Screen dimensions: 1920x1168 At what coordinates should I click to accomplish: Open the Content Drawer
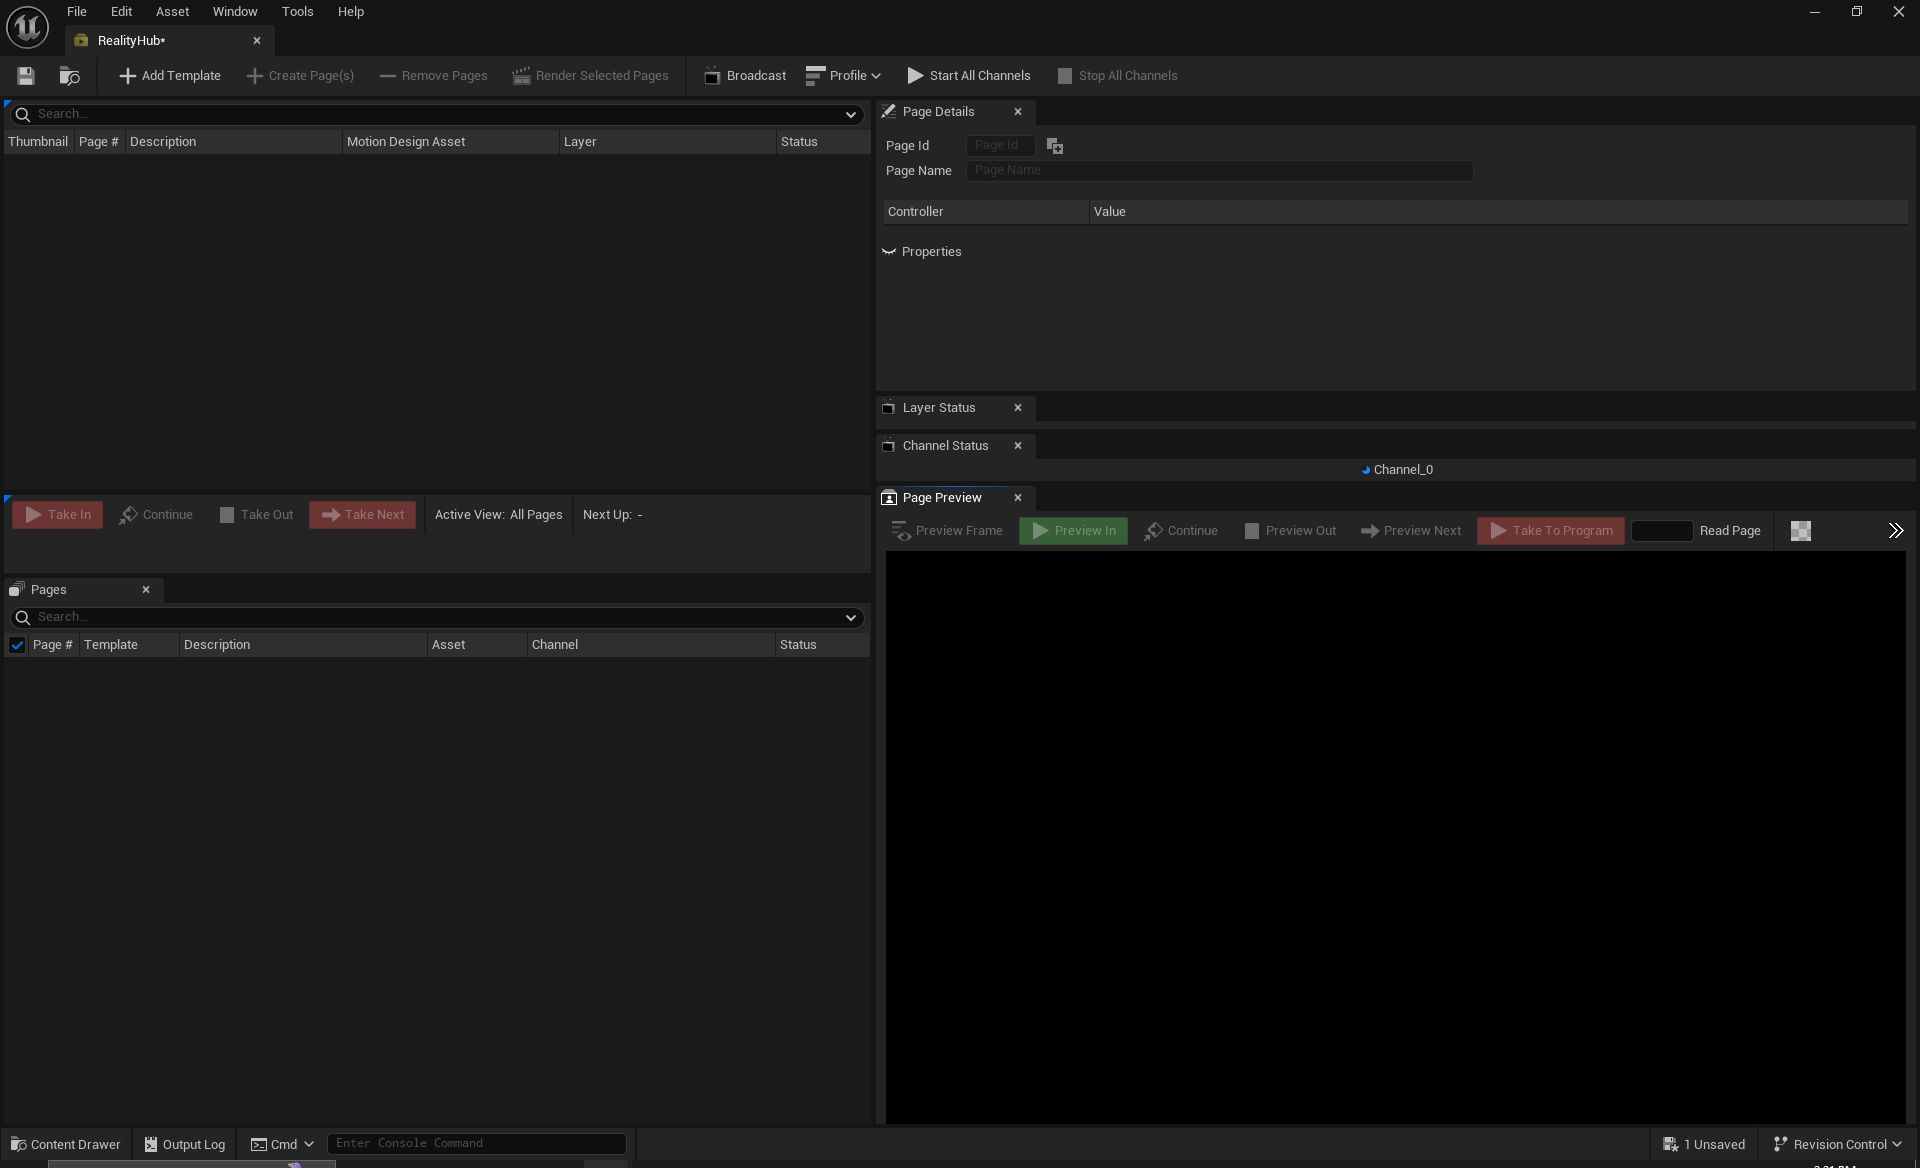[x=66, y=1144]
